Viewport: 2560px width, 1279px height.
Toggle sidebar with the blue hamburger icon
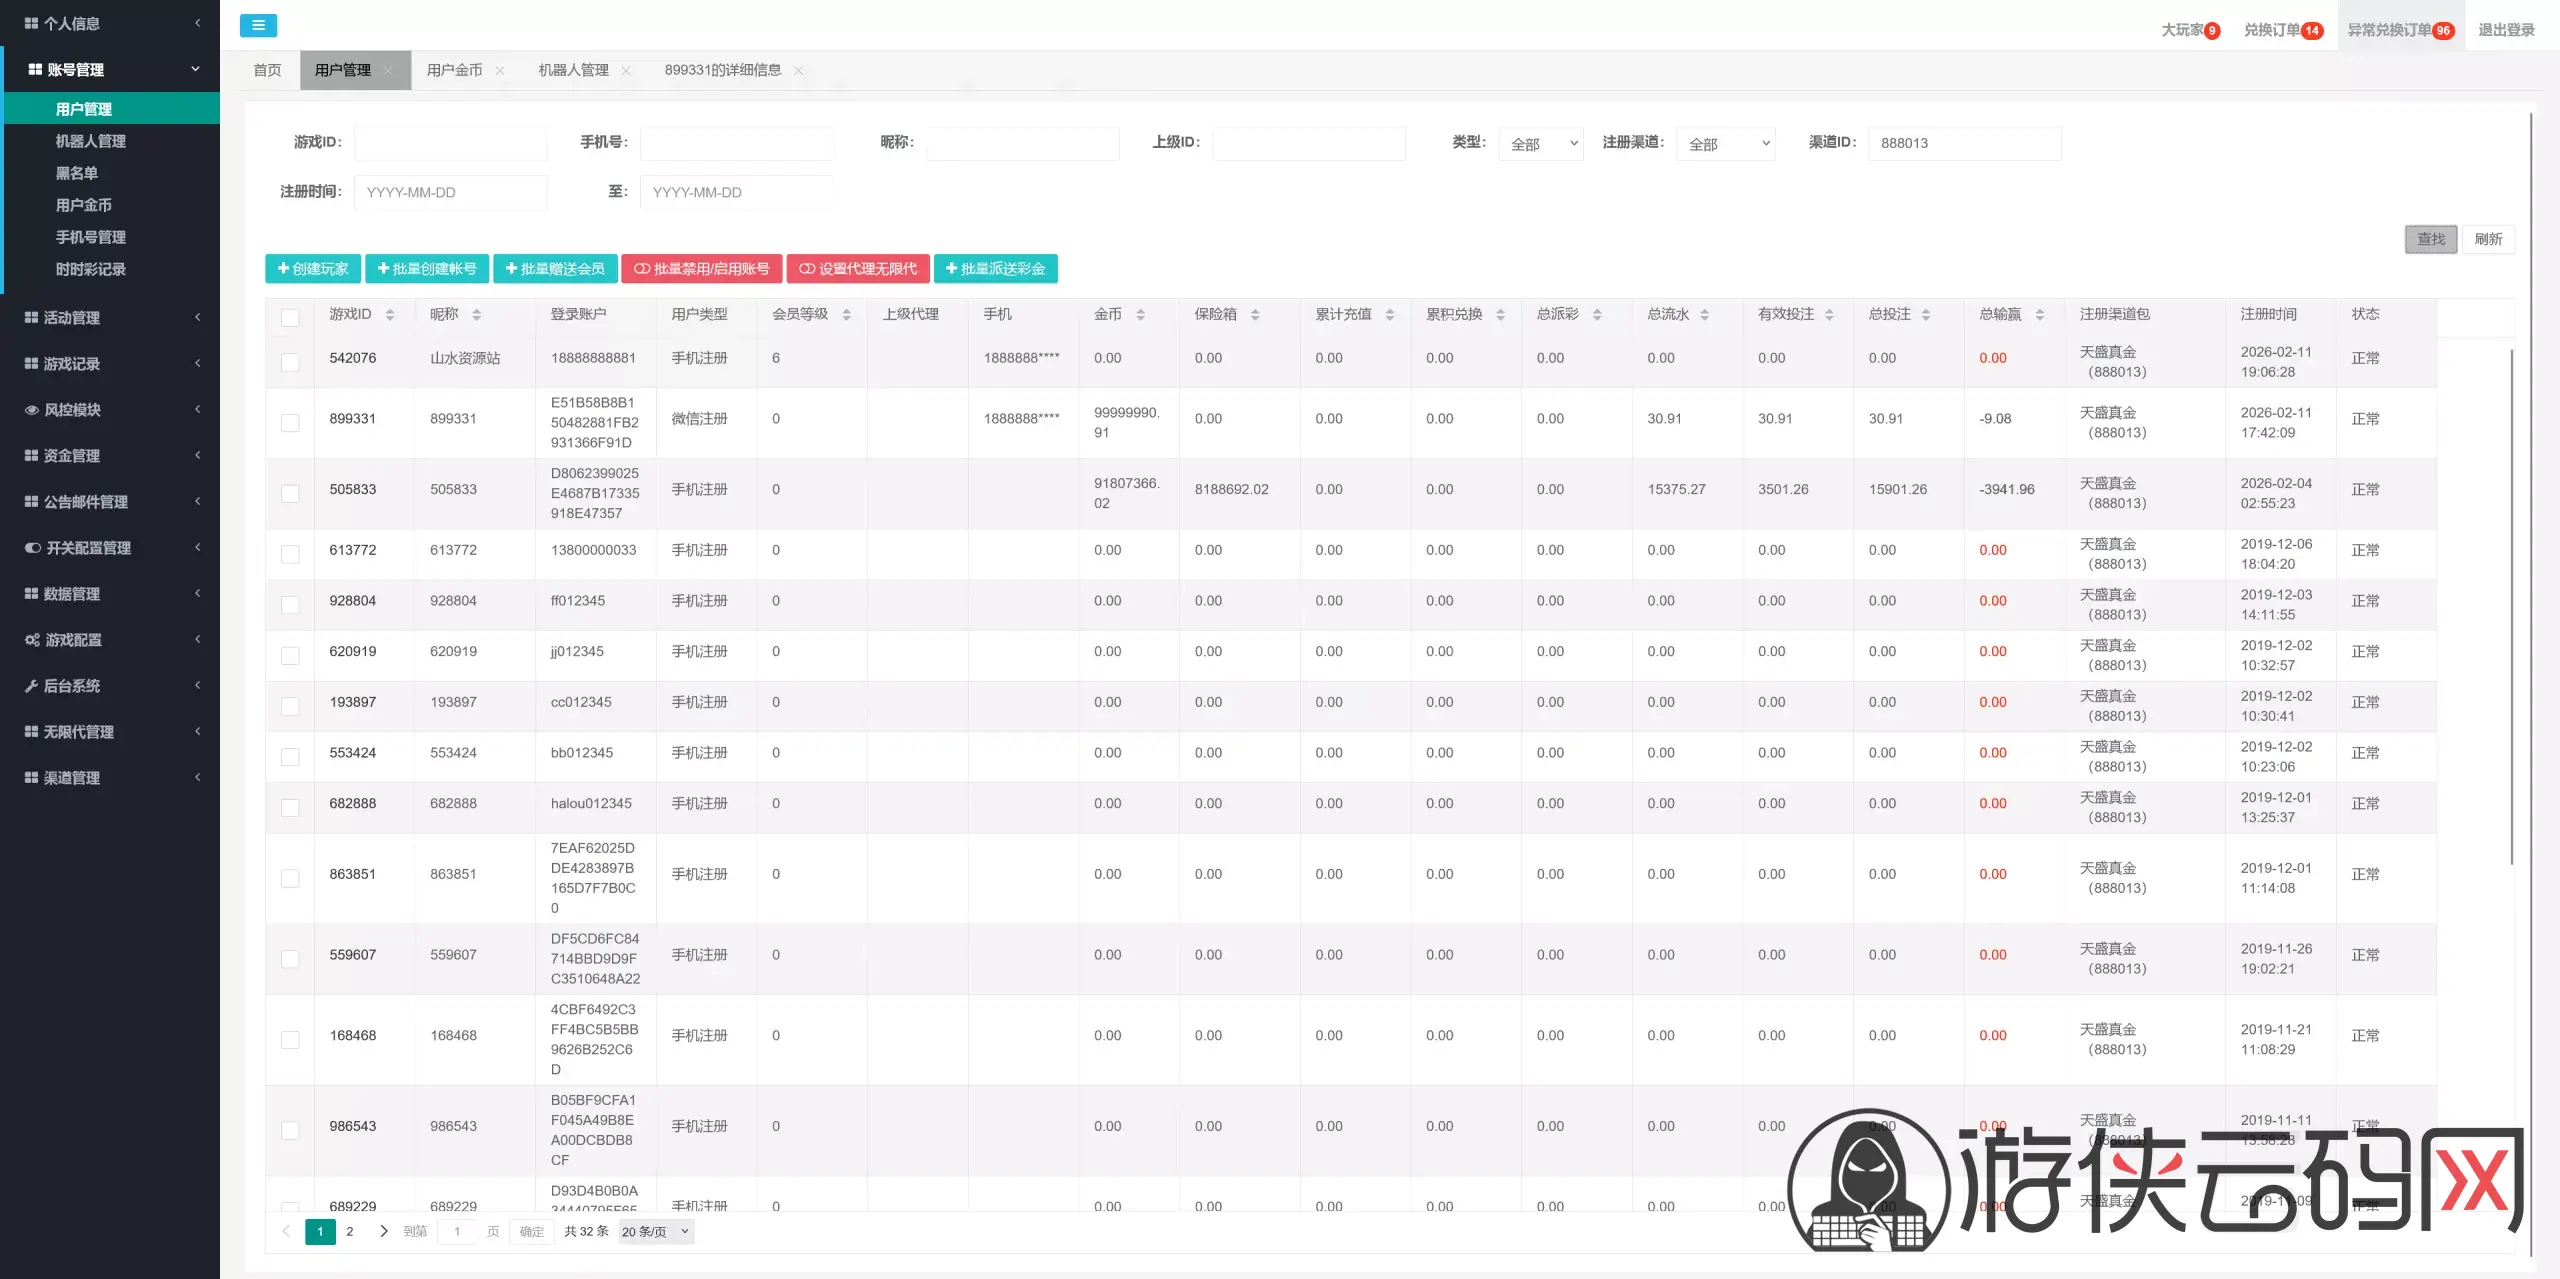pyautogui.click(x=258, y=26)
